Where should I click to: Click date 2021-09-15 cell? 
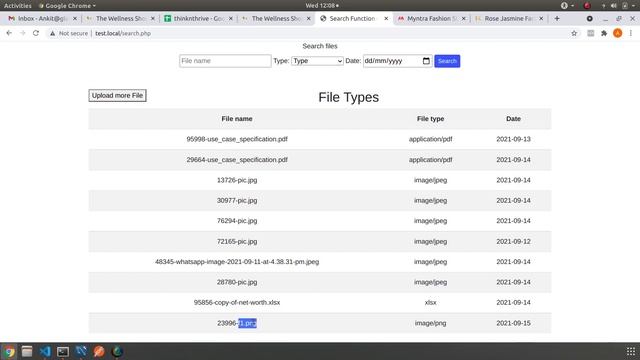click(513, 323)
